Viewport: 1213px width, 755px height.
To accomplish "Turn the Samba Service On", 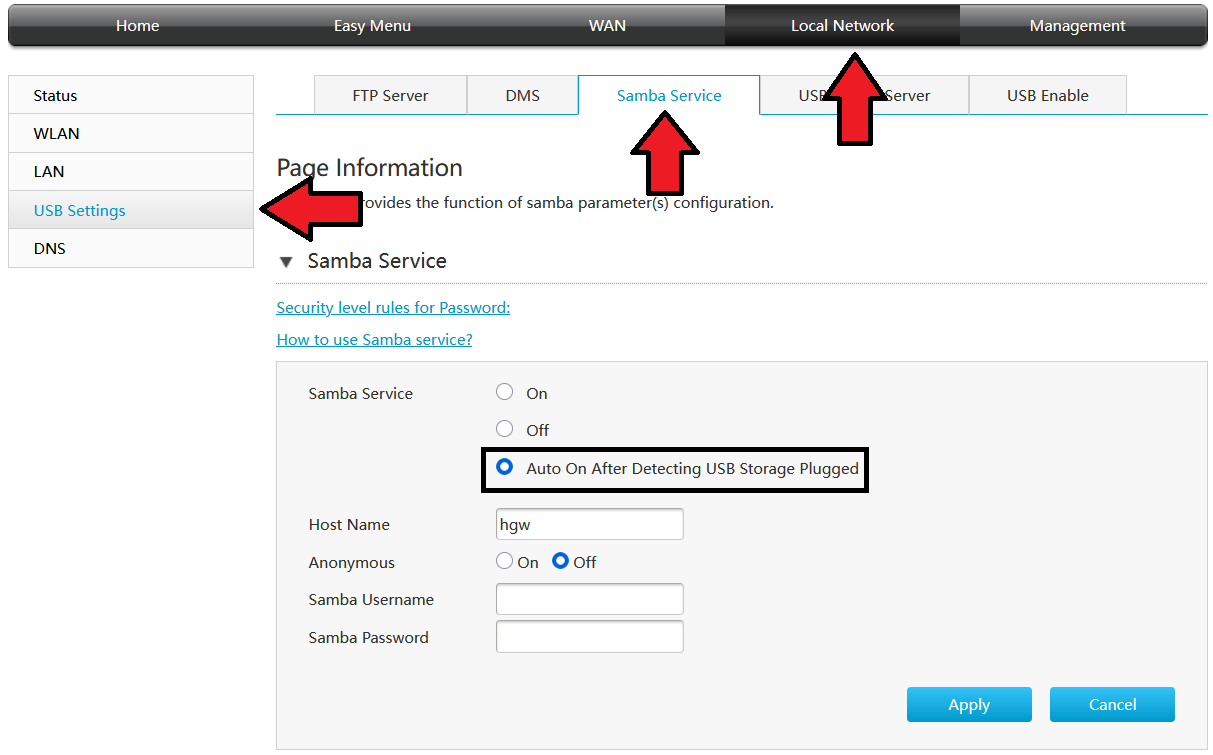I will pos(504,391).
